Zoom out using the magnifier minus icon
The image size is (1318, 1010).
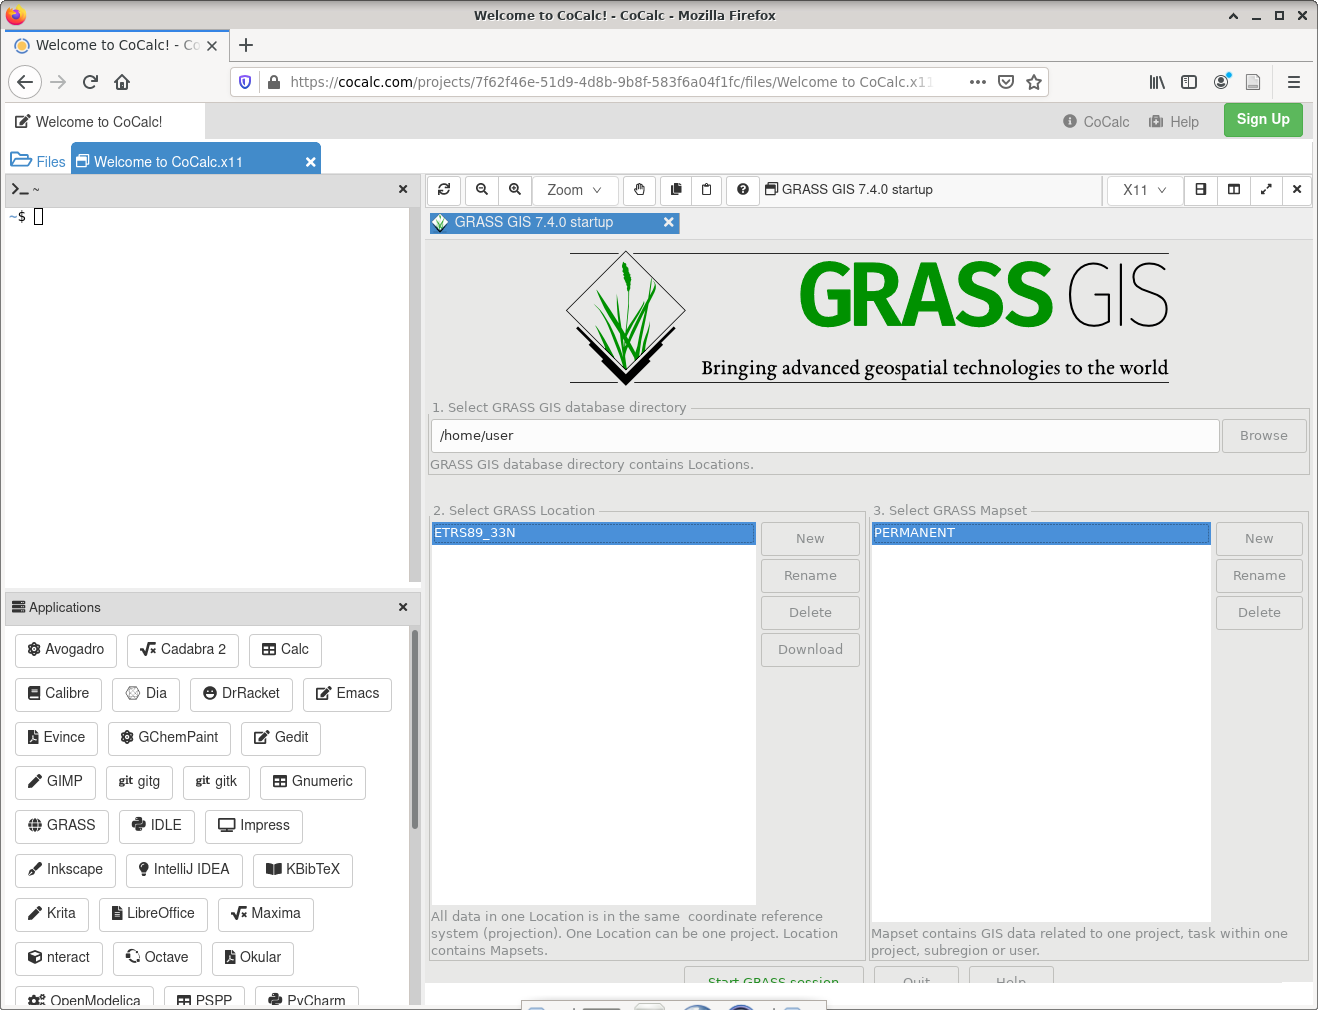click(x=482, y=190)
